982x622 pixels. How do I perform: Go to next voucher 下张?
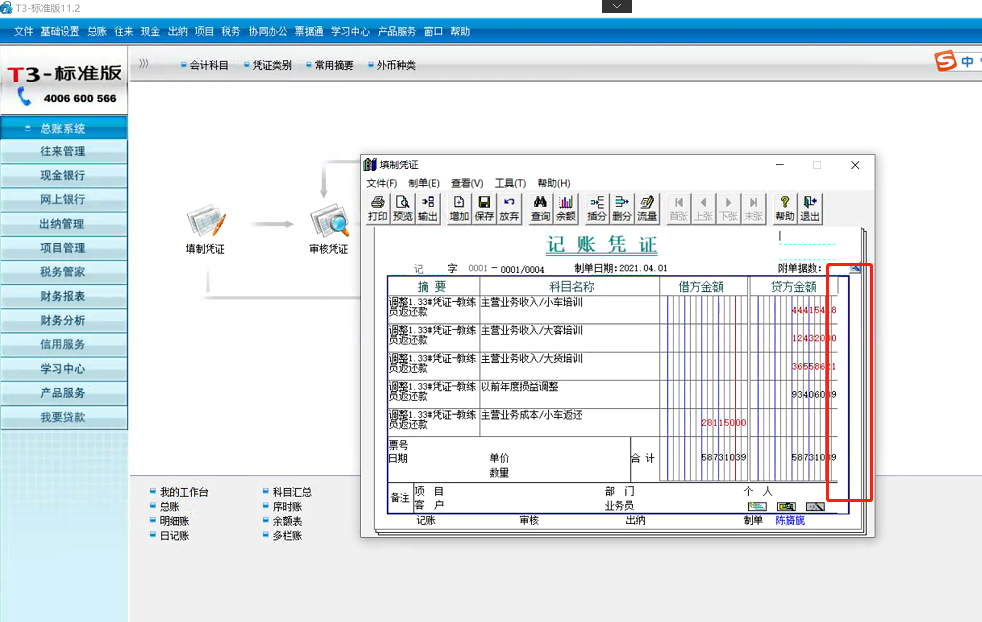pyautogui.click(x=728, y=209)
